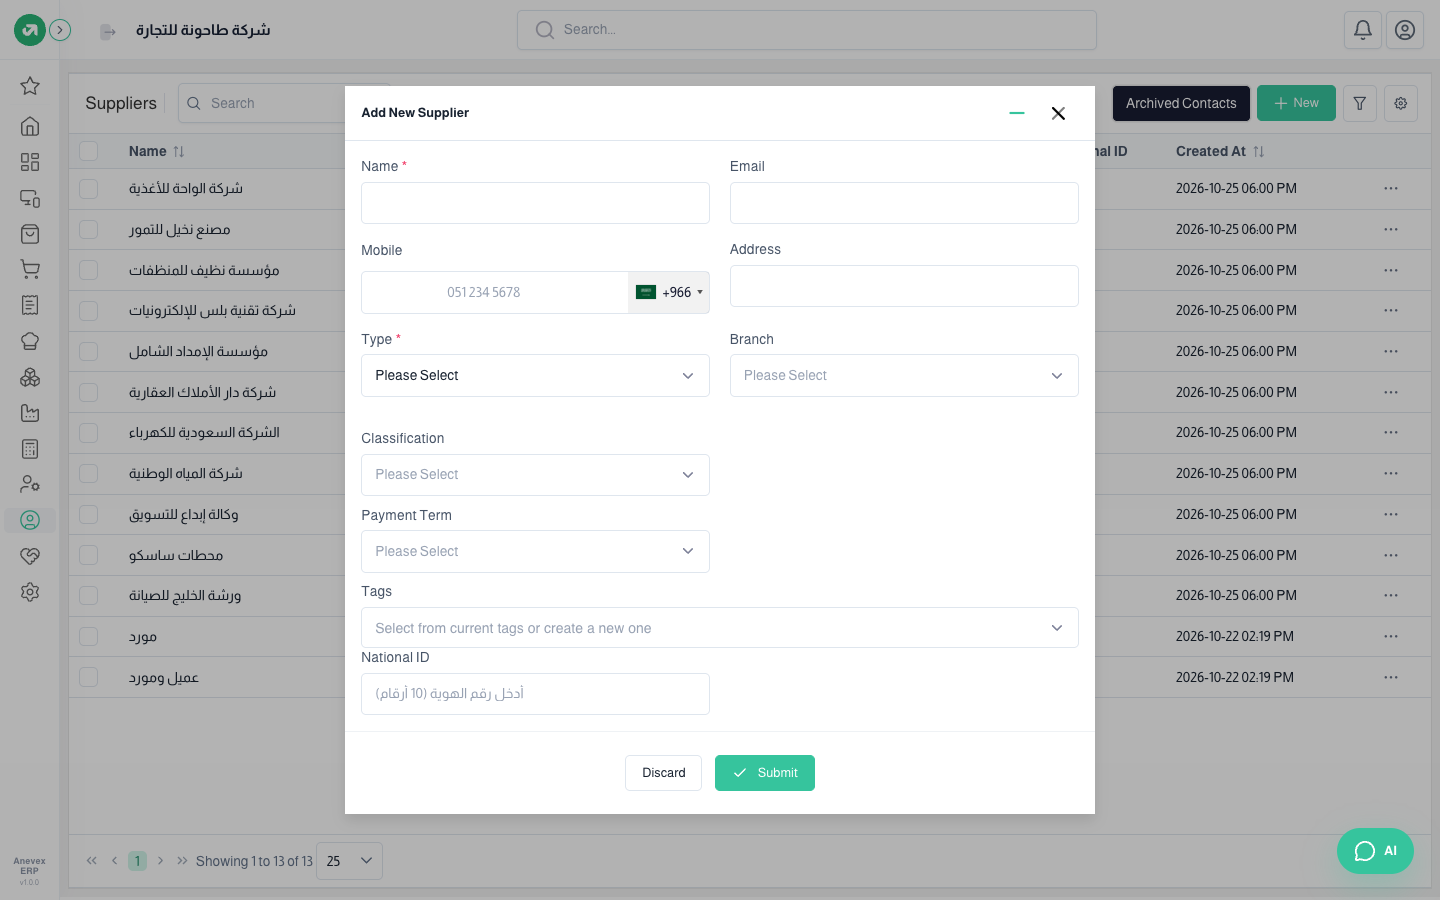
Task: Go to home icon in sidebar
Action: 30,126
